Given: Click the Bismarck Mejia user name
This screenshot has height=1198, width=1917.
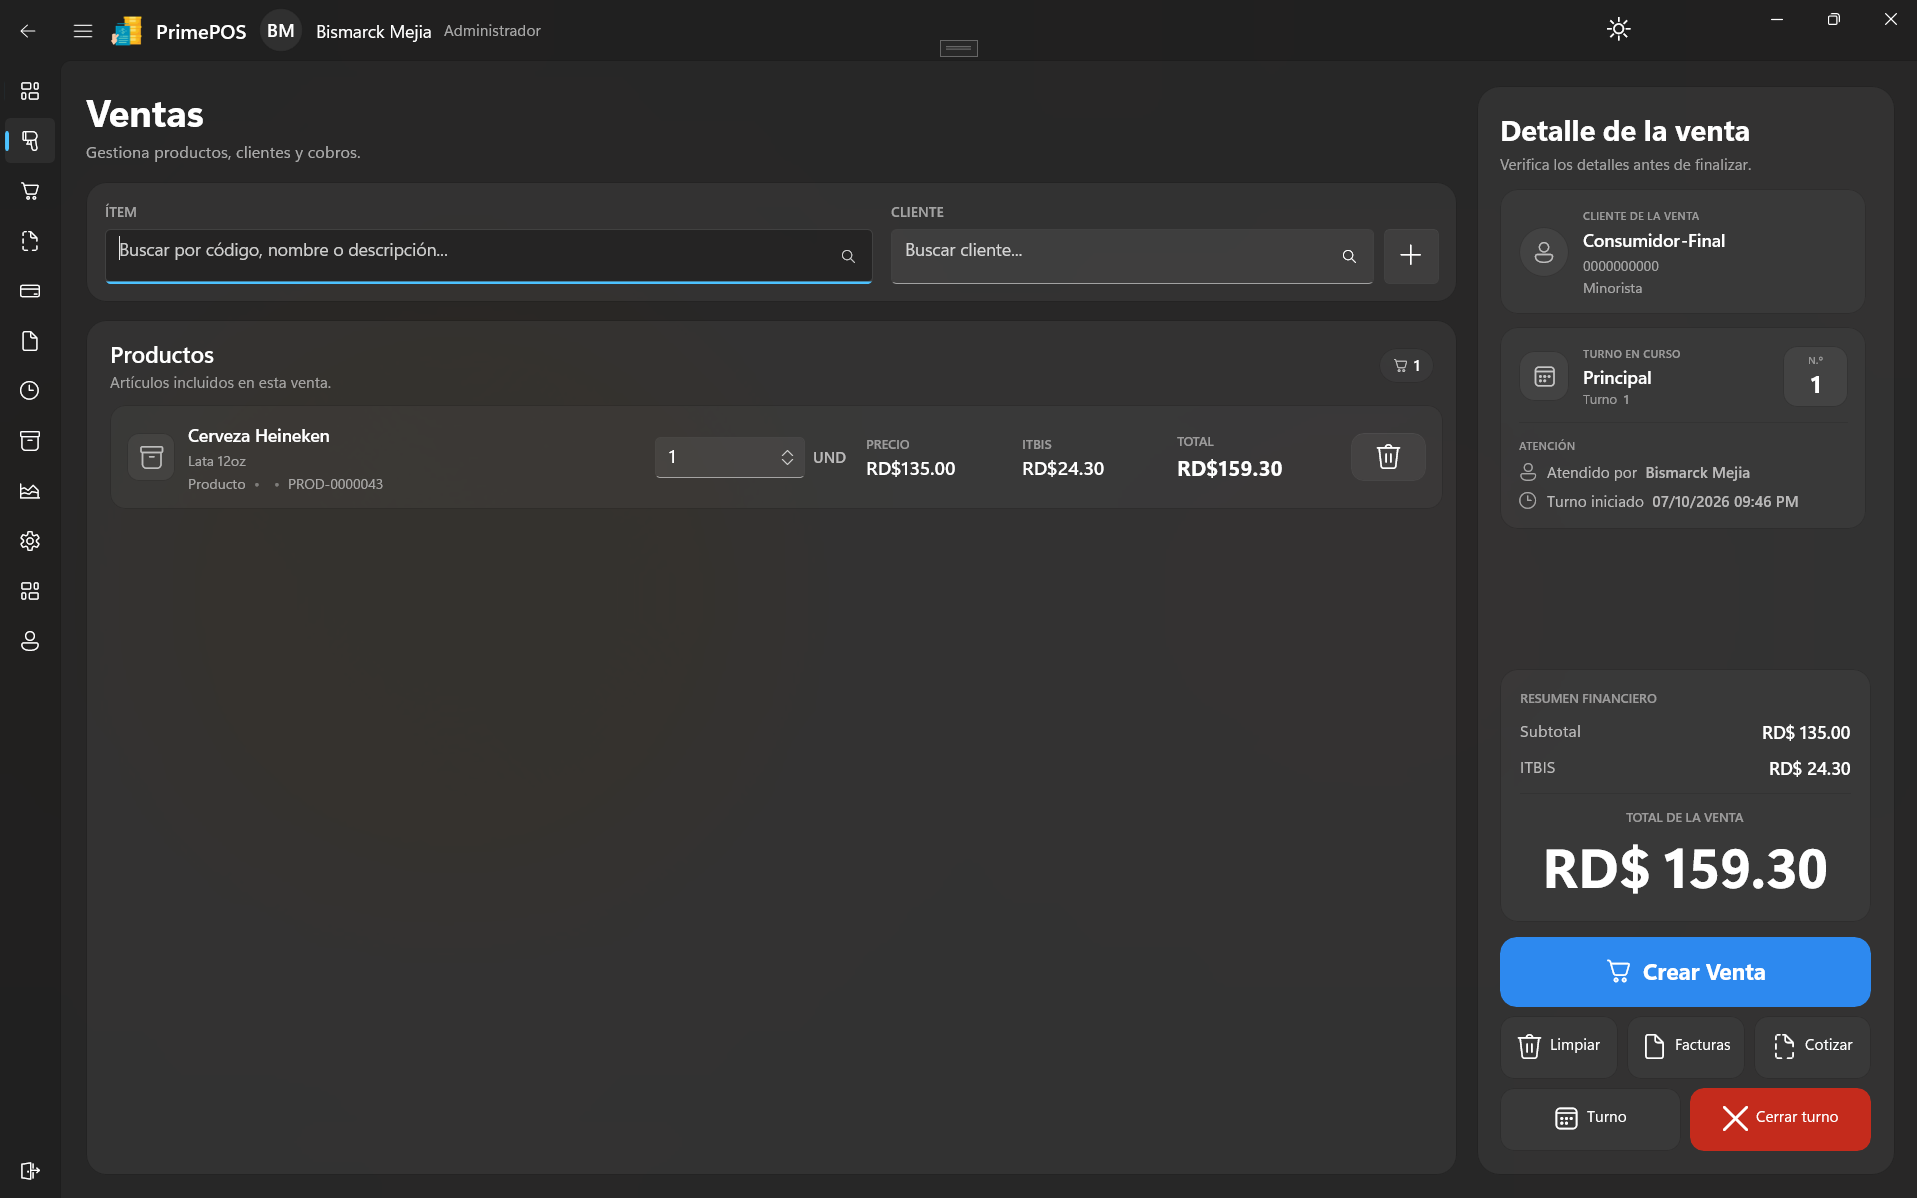Looking at the screenshot, I should click(x=374, y=32).
